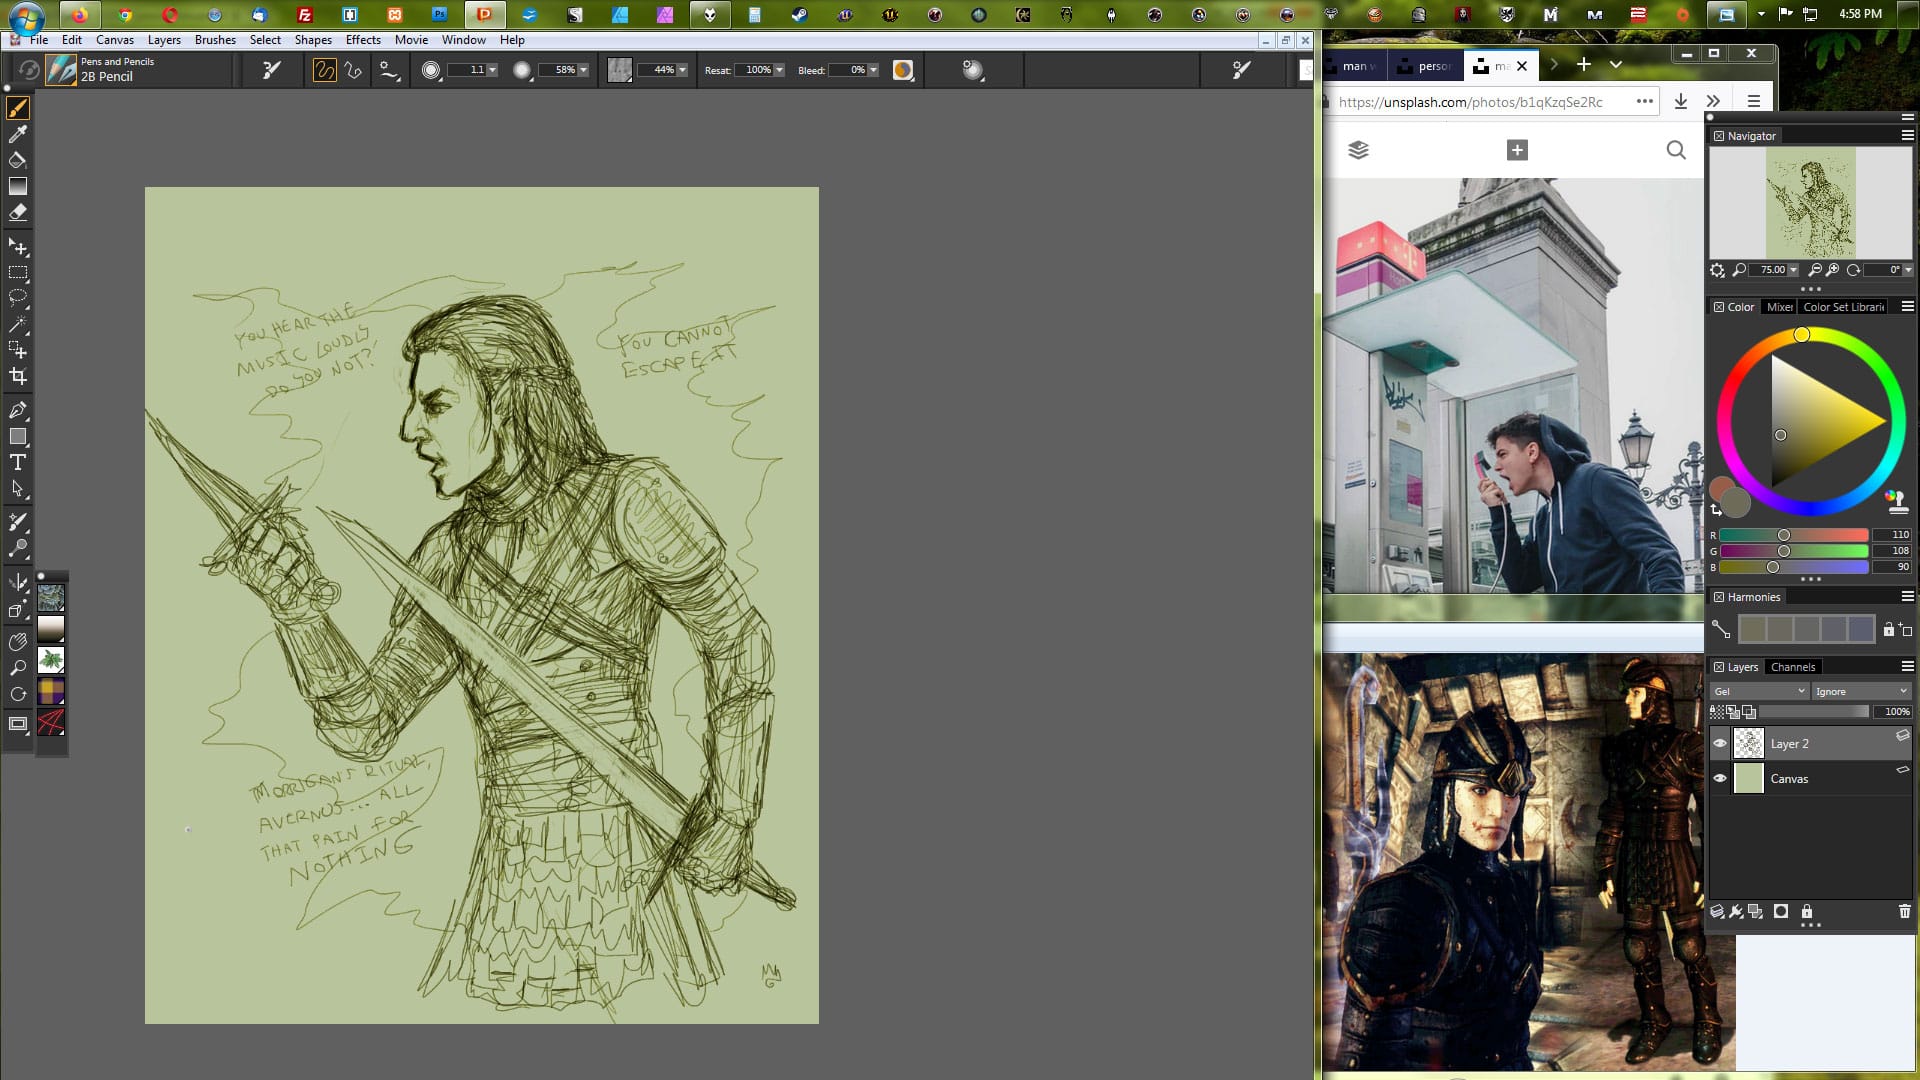Hide Layer 2 visibility eye
This screenshot has width=1920, height=1080.
click(1720, 743)
